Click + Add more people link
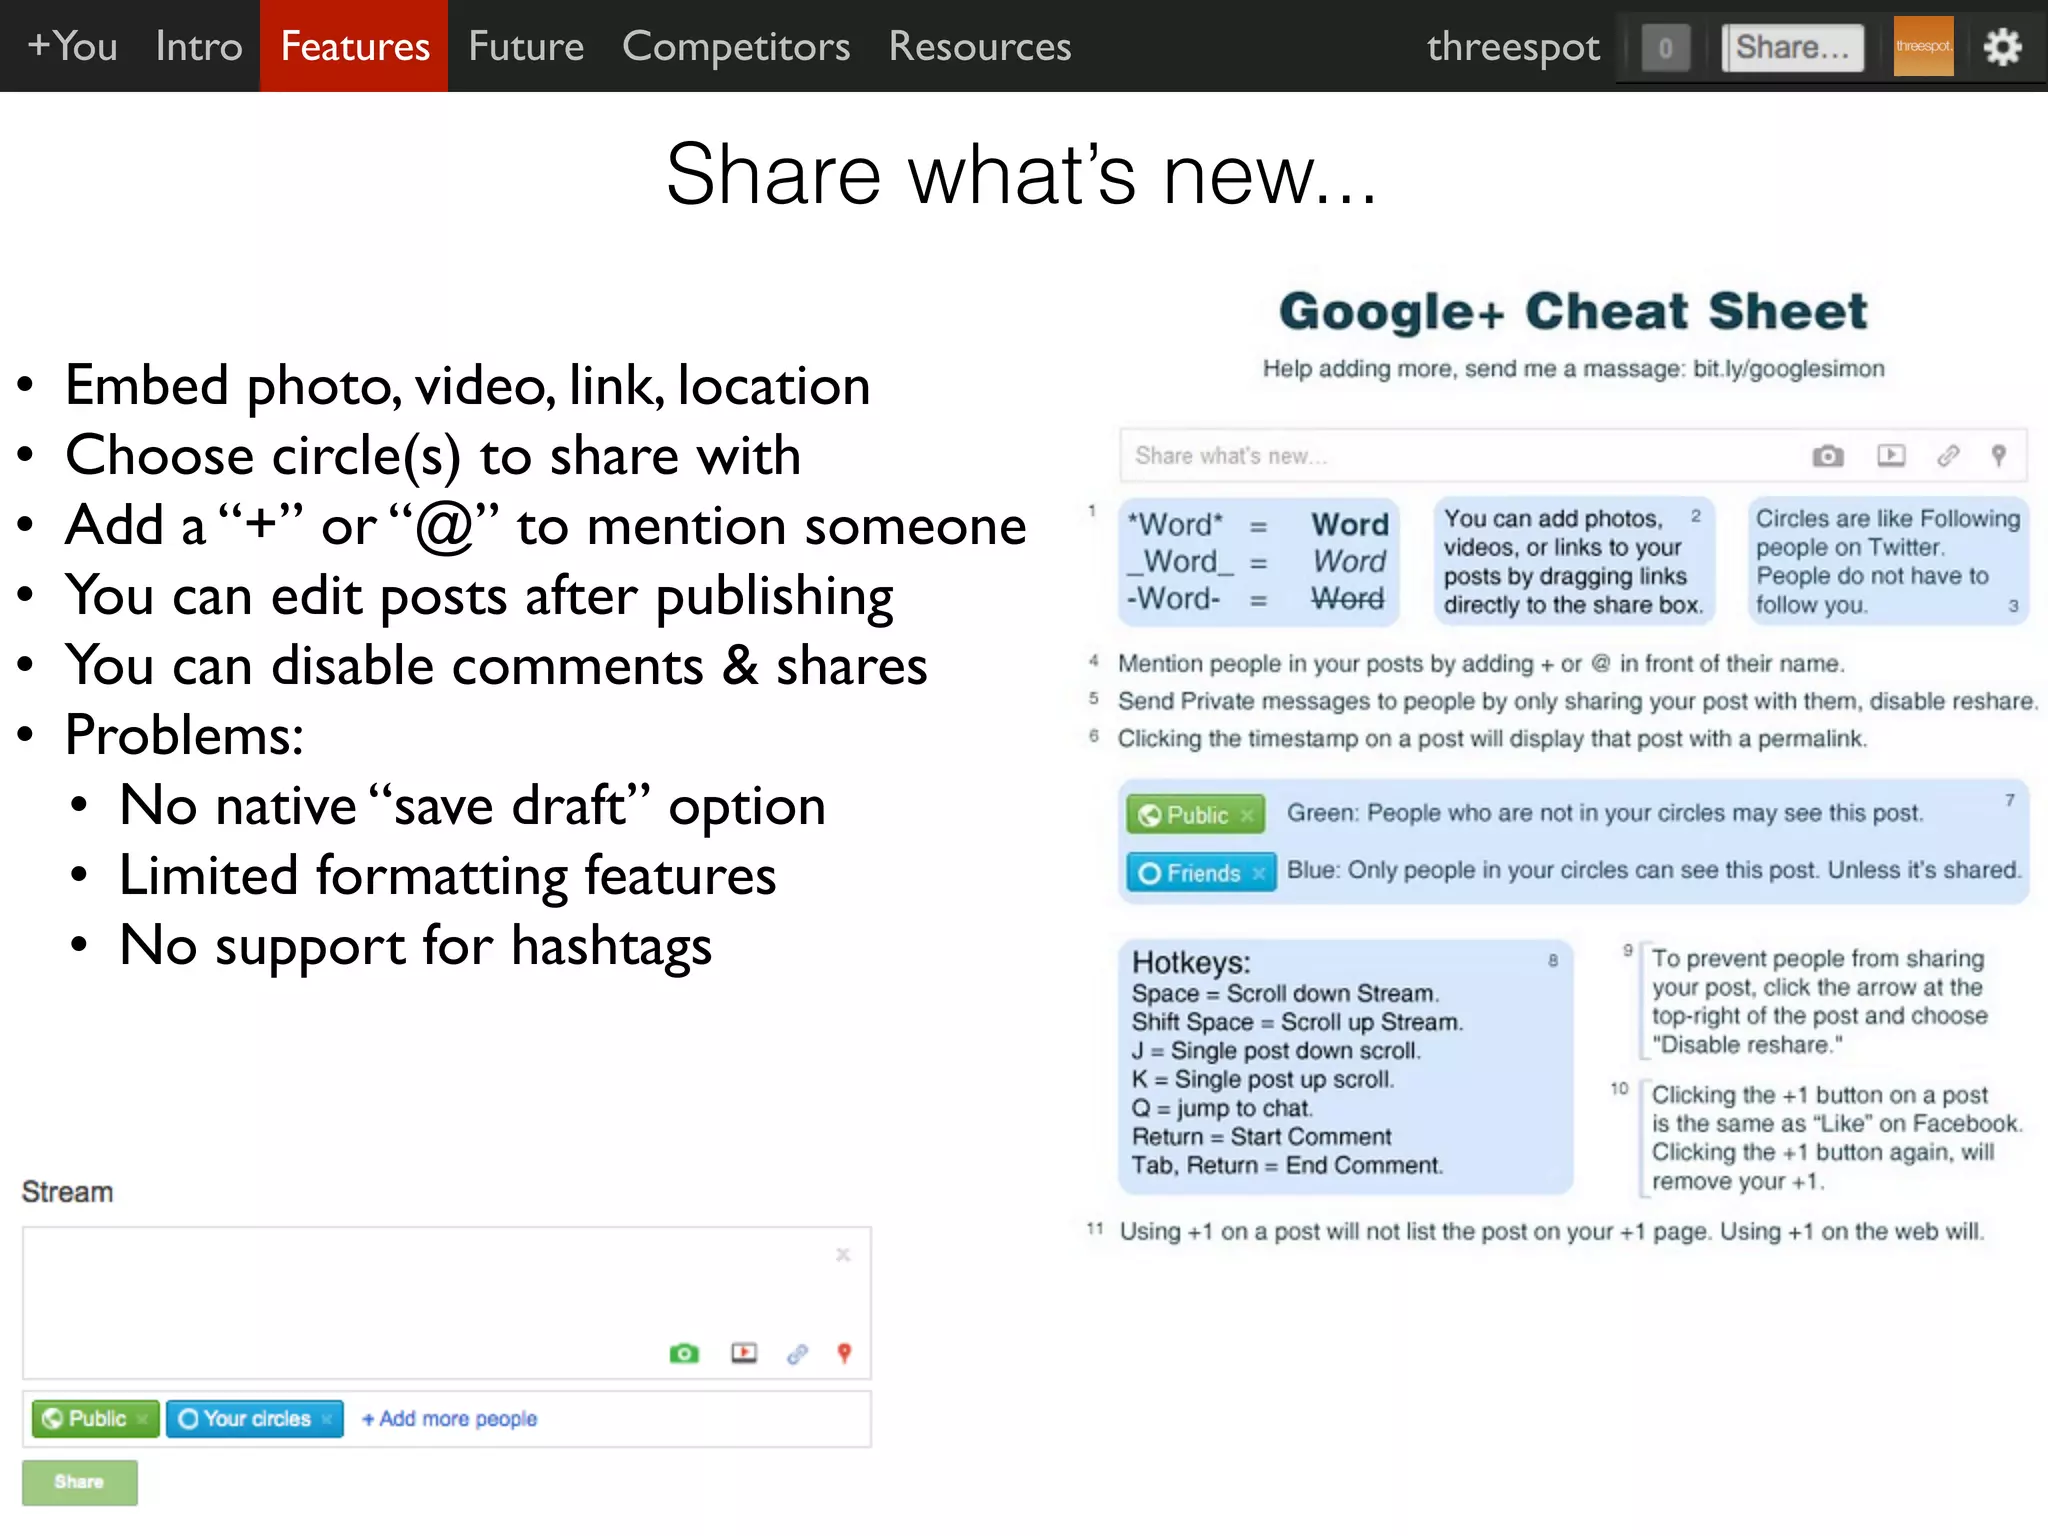The width and height of the screenshot is (2048, 1536). (x=449, y=1418)
